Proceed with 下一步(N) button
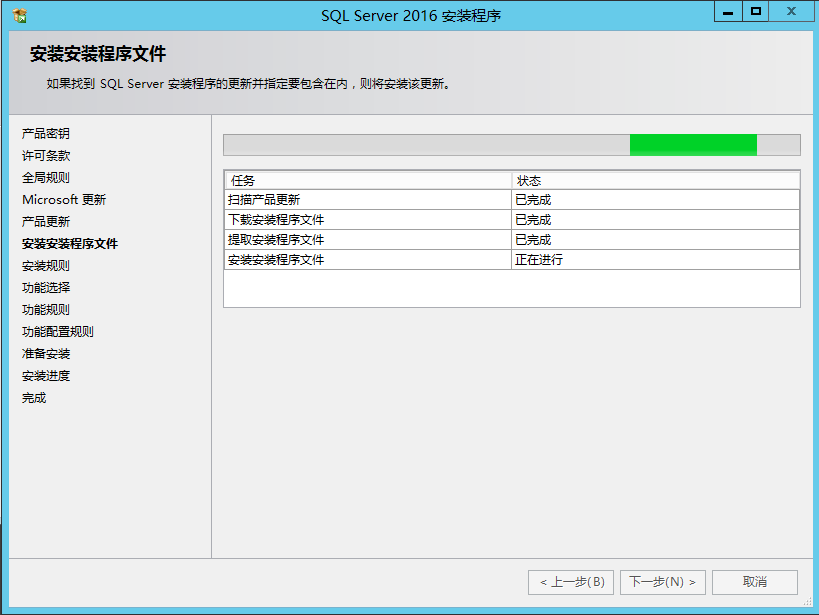This screenshot has width=819, height=615. click(663, 582)
